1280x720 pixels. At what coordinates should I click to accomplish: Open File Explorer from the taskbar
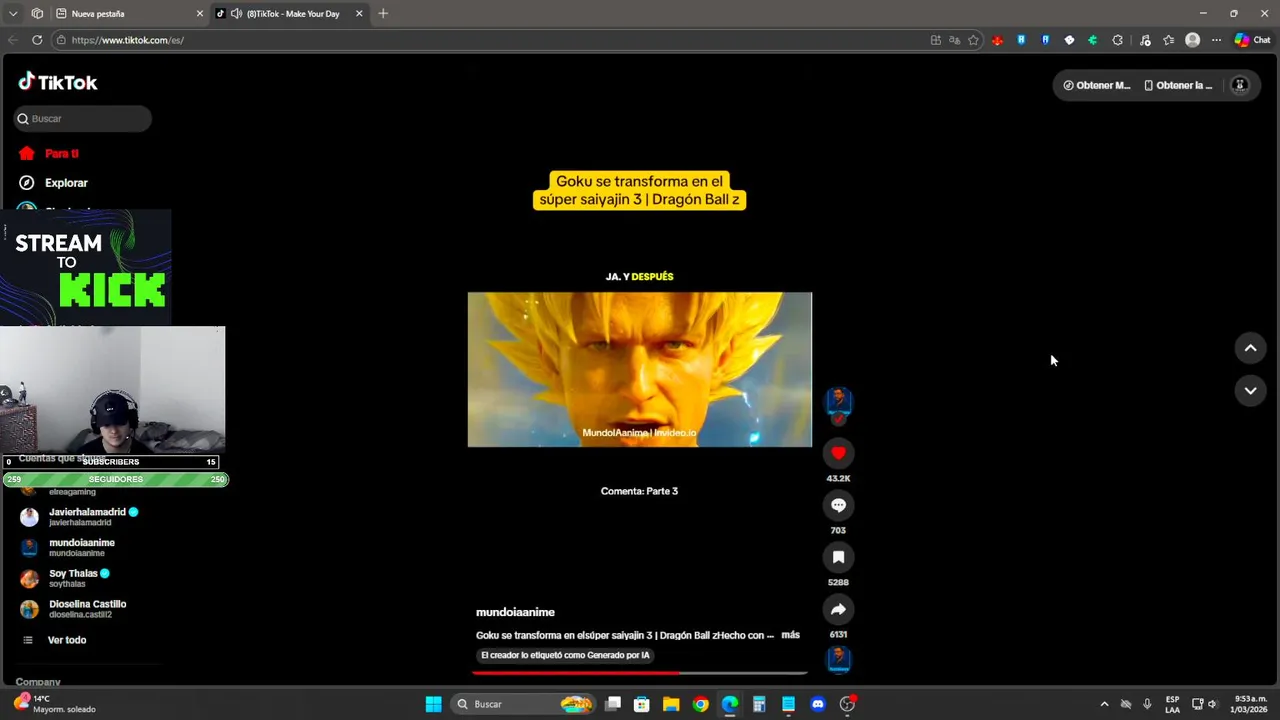(x=671, y=704)
